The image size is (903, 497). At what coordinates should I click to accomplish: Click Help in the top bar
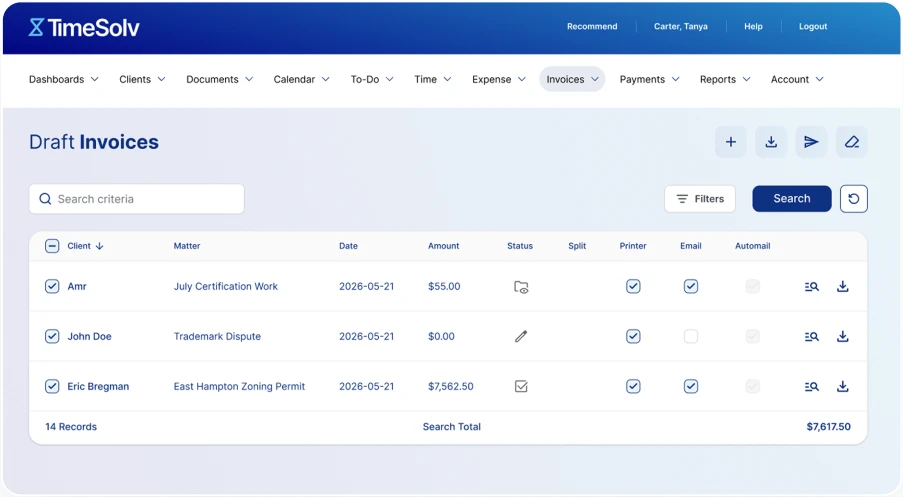pyautogui.click(x=753, y=27)
